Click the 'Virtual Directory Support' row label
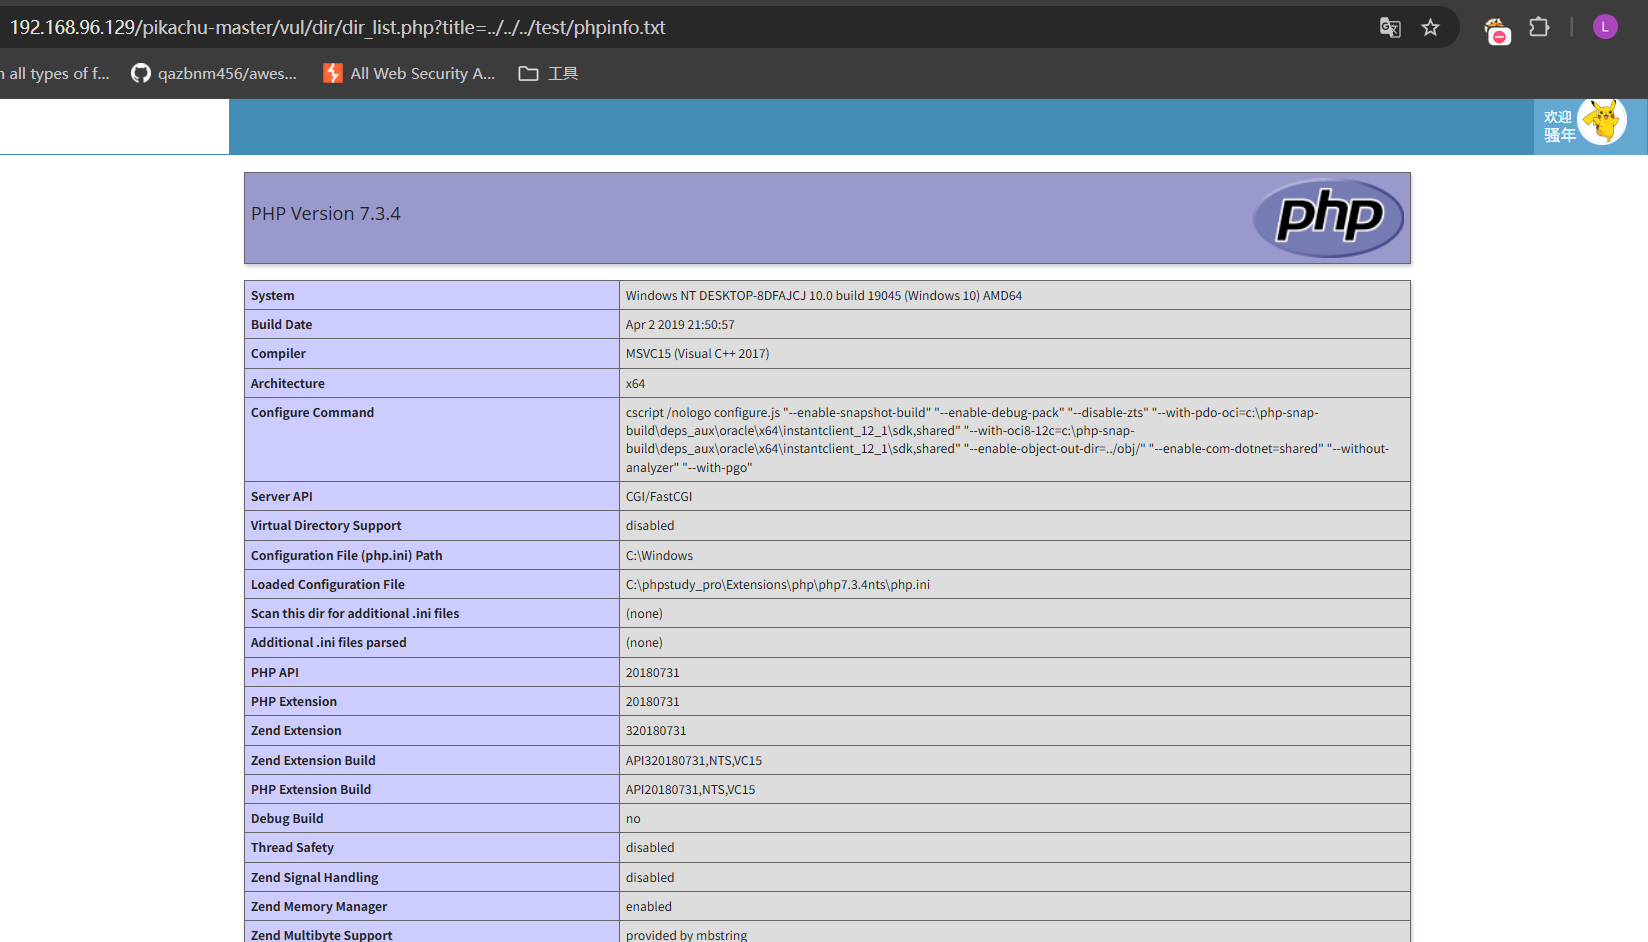Image resolution: width=1648 pixels, height=942 pixels. click(326, 526)
